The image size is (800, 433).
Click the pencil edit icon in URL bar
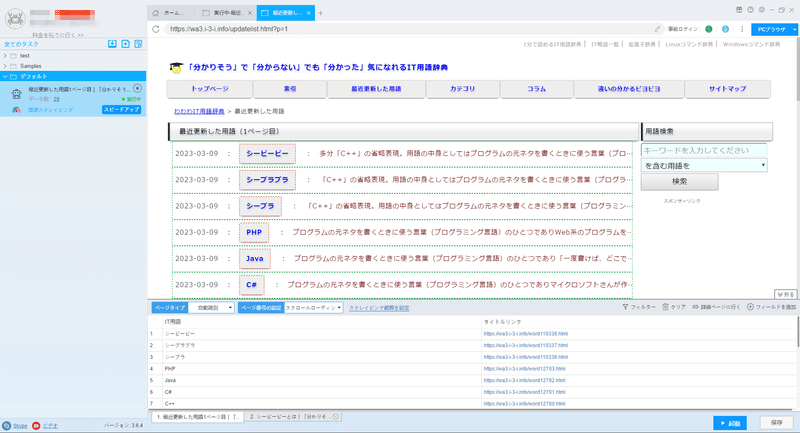click(657, 29)
